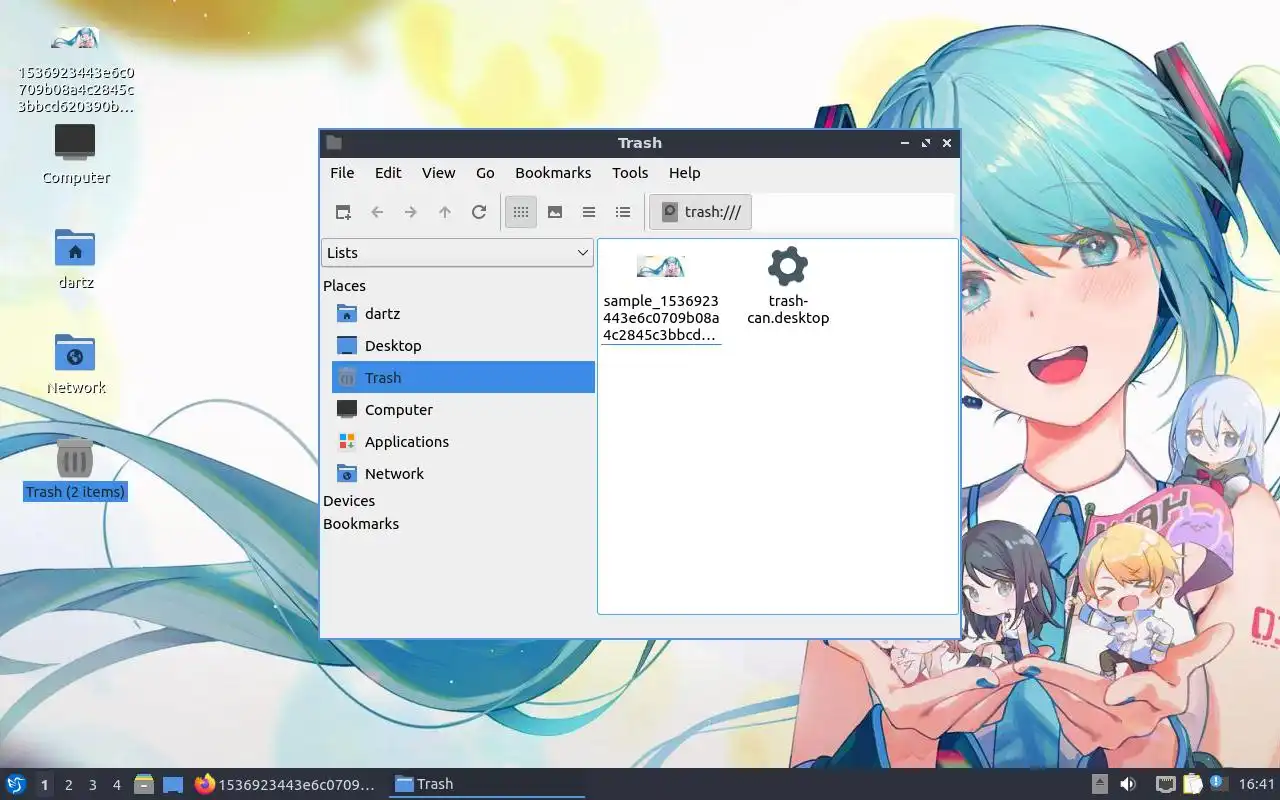Select dartz home in Places
Screen dimensions: 1280x800
(x=463, y=314)
